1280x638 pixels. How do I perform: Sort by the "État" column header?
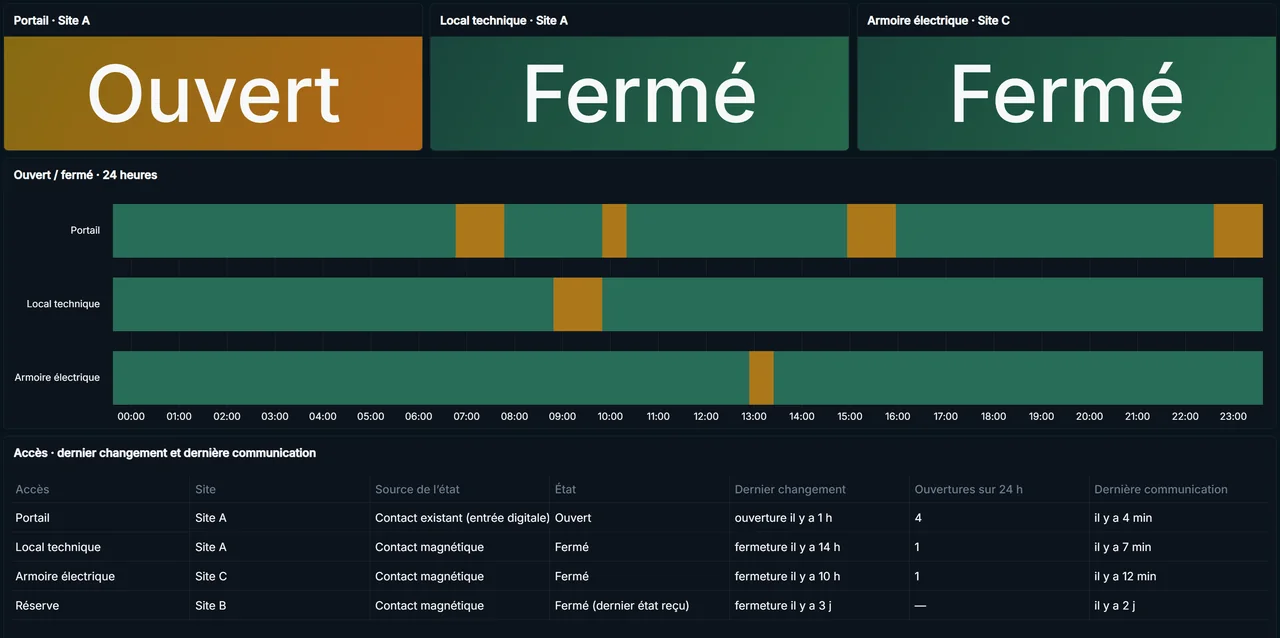(565, 489)
